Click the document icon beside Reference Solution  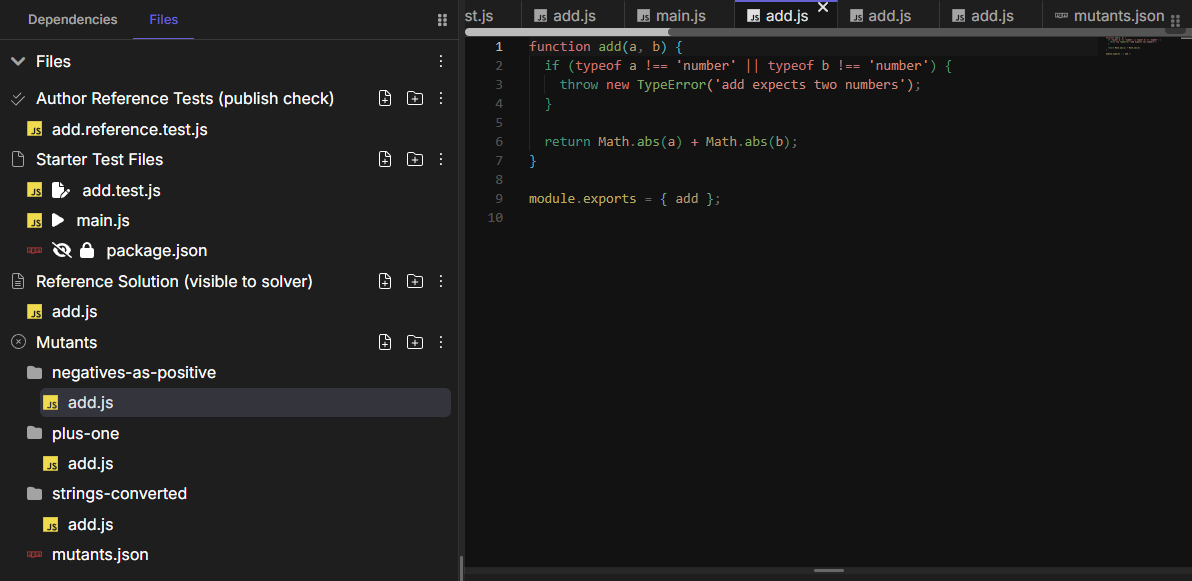(x=18, y=281)
